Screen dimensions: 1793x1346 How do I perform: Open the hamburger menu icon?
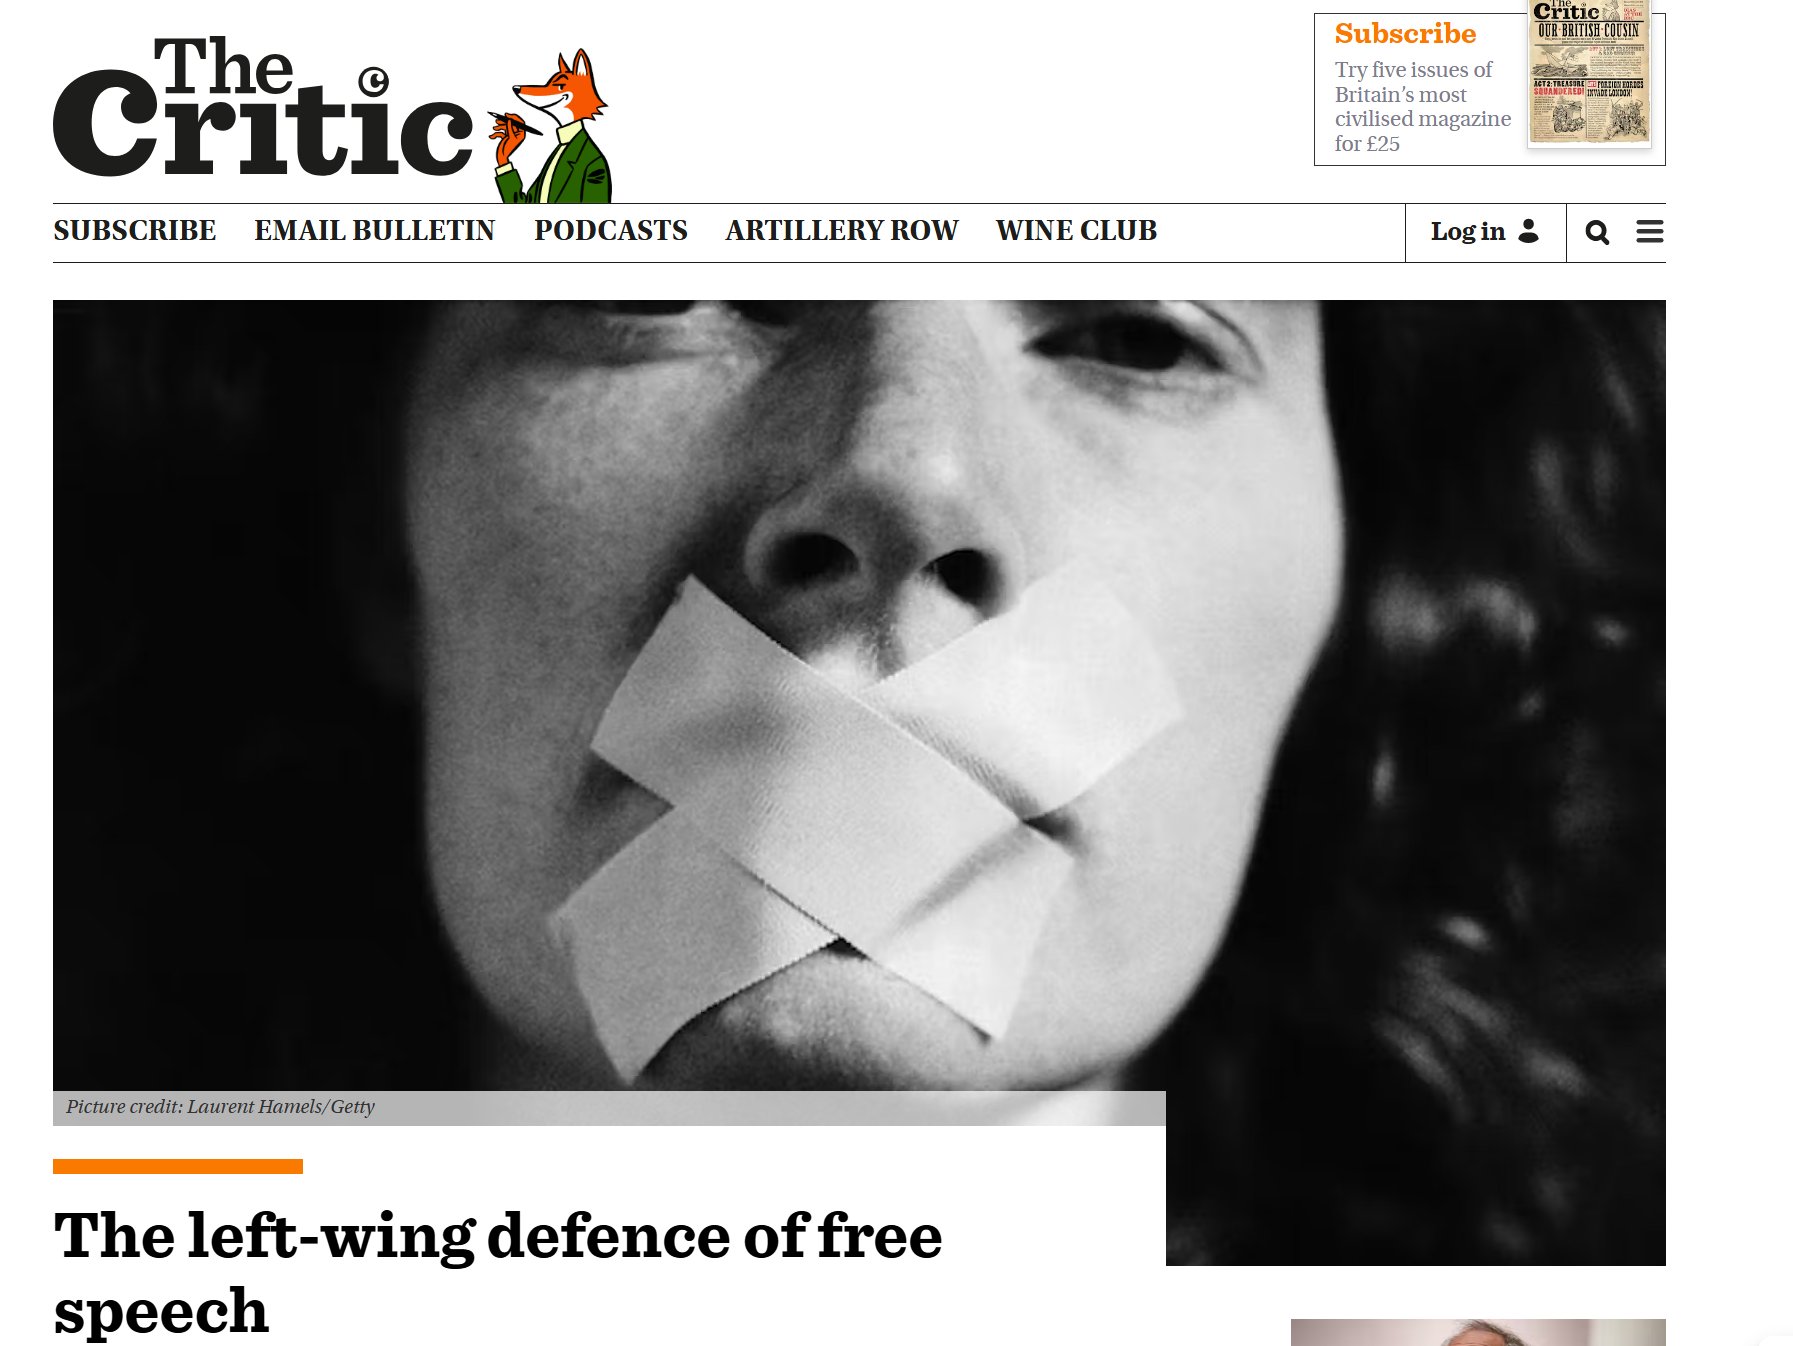click(1649, 232)
